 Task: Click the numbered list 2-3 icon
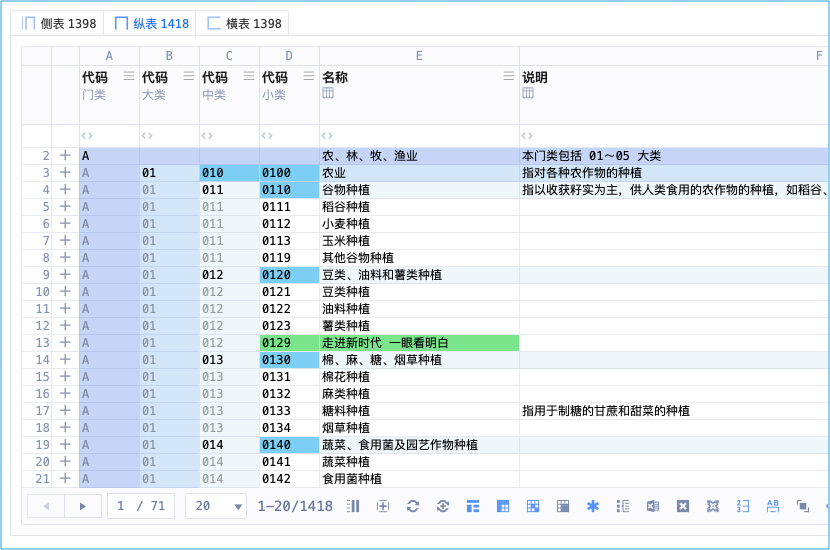743,506
